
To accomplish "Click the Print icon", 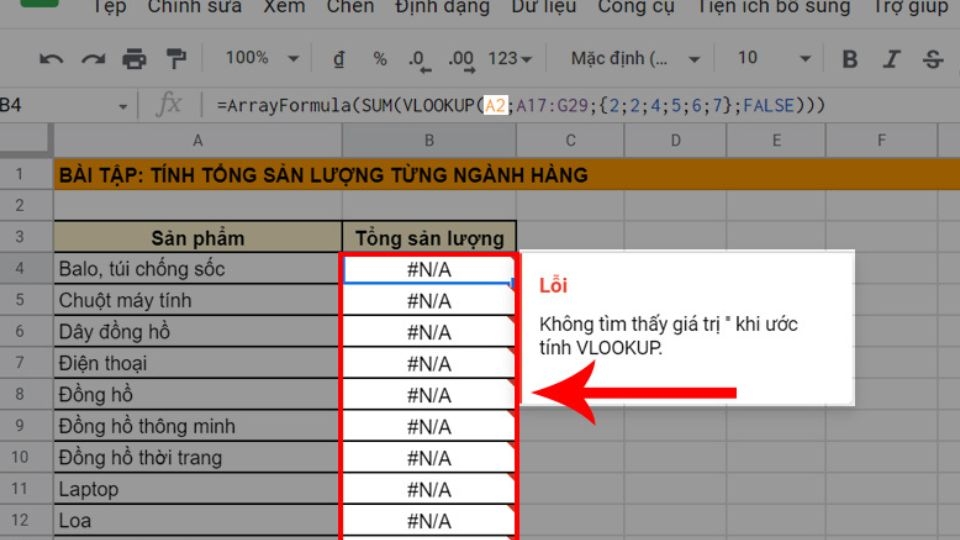I will tap(134, 59).
